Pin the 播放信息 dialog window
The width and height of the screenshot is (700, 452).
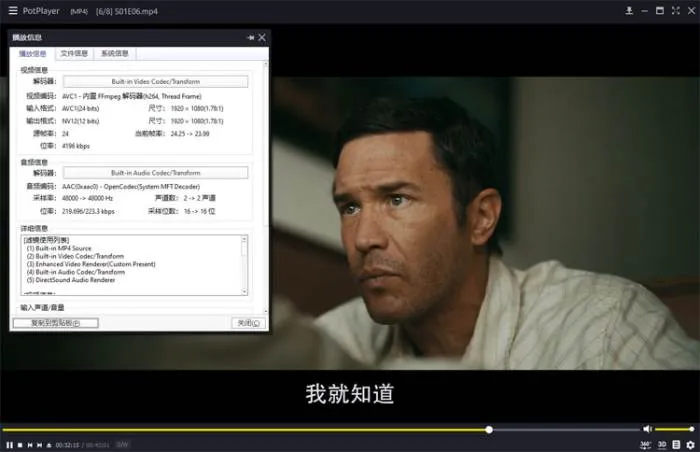(250, 38)
